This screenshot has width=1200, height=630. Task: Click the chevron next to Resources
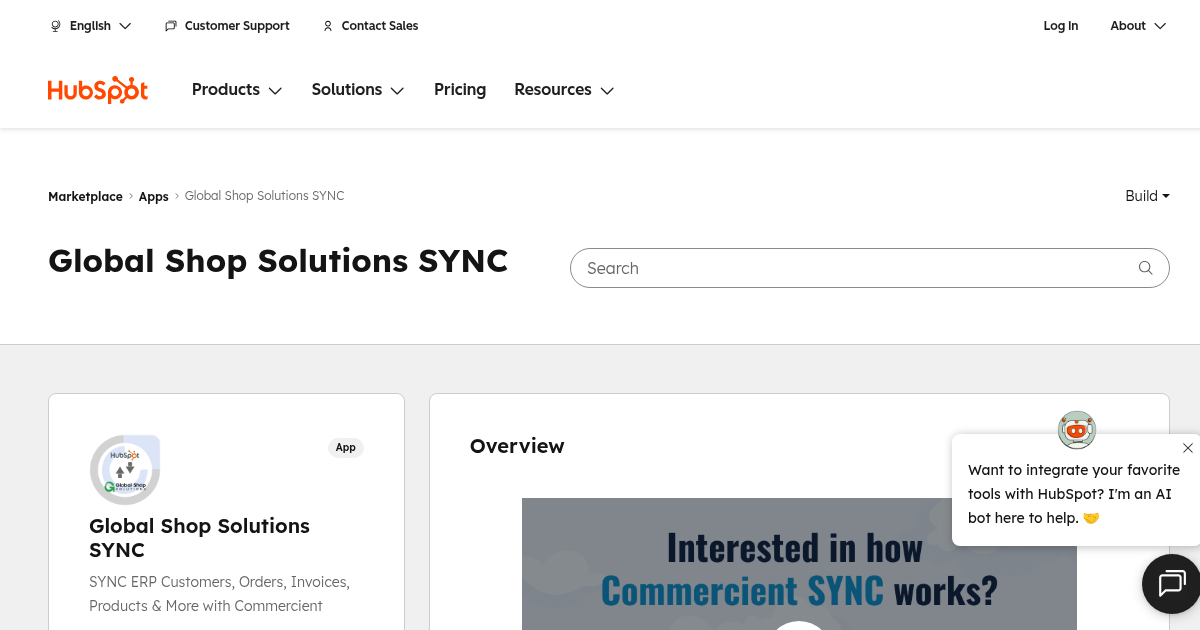click(x=607, y=91)
